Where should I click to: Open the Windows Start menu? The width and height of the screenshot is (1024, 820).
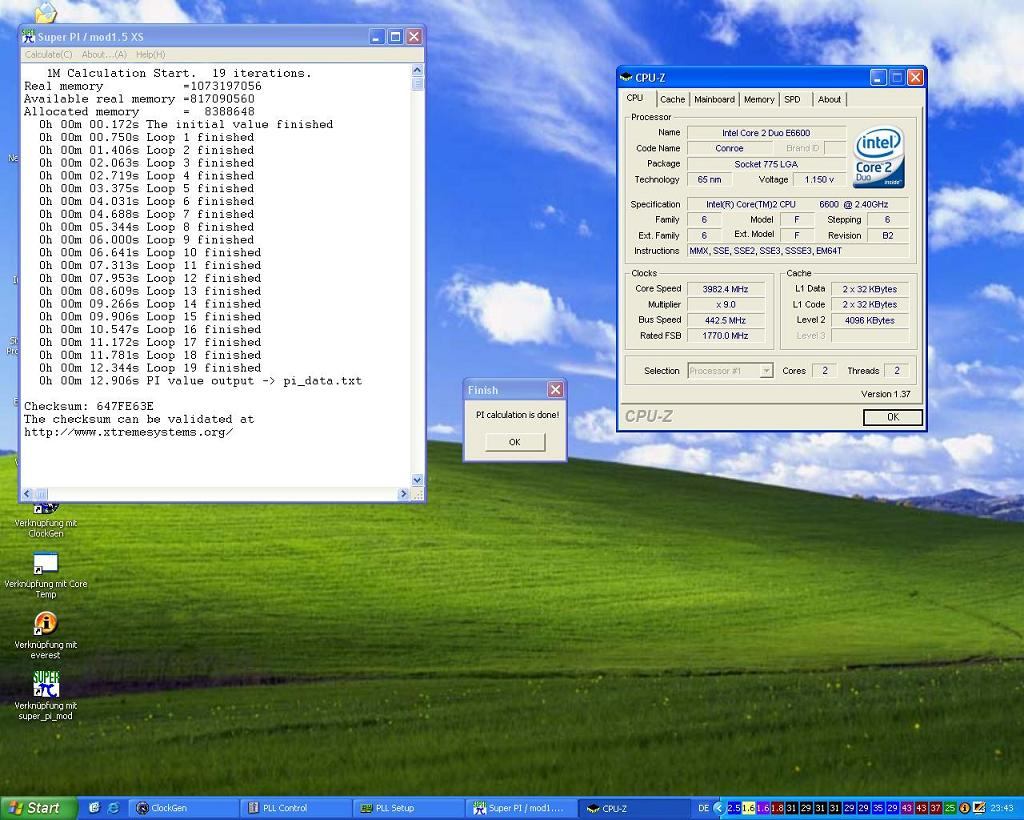point(38,808)
